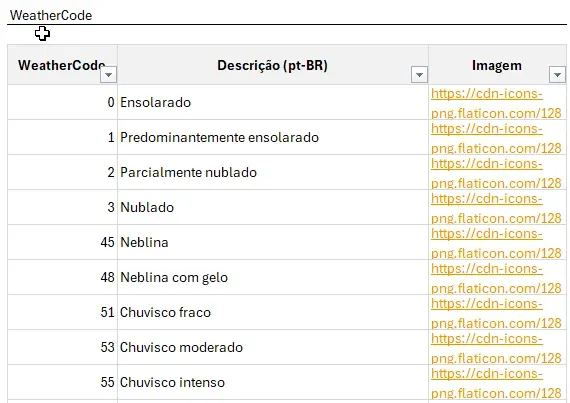Select the weather code cell with value 55
The image size is (570, 403).
63,382
